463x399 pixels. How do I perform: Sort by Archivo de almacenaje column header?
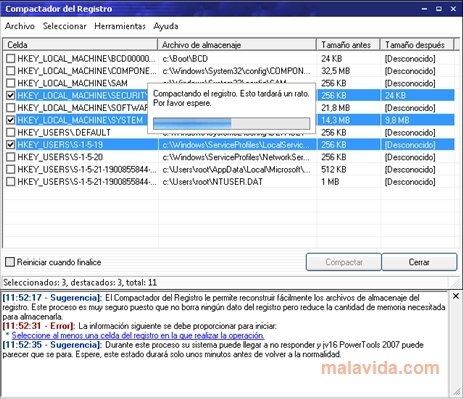pos(237,45)
